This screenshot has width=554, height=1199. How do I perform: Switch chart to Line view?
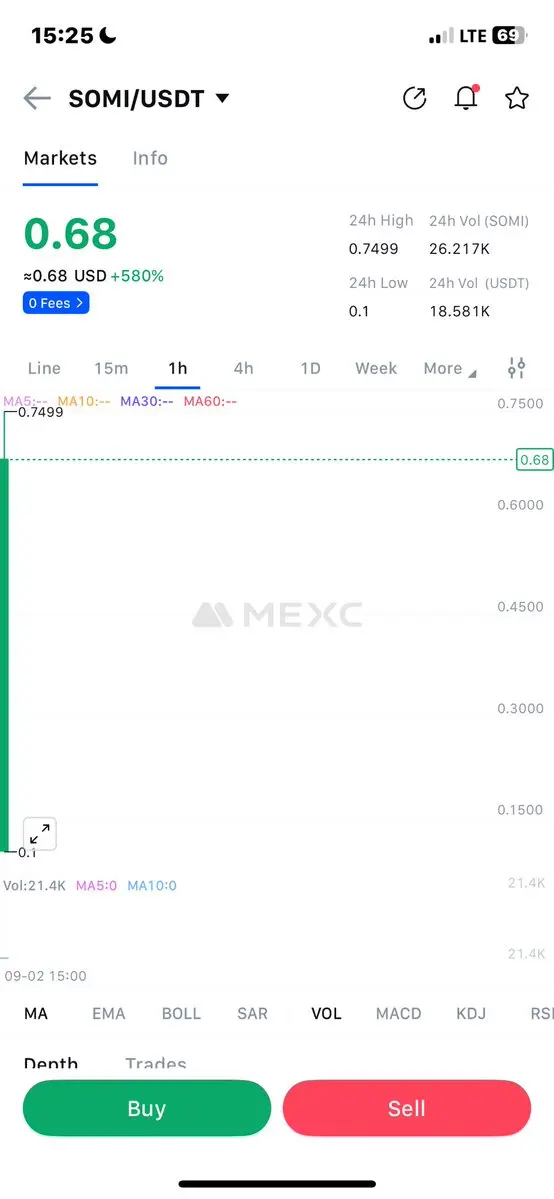click(x=44, y=369)
